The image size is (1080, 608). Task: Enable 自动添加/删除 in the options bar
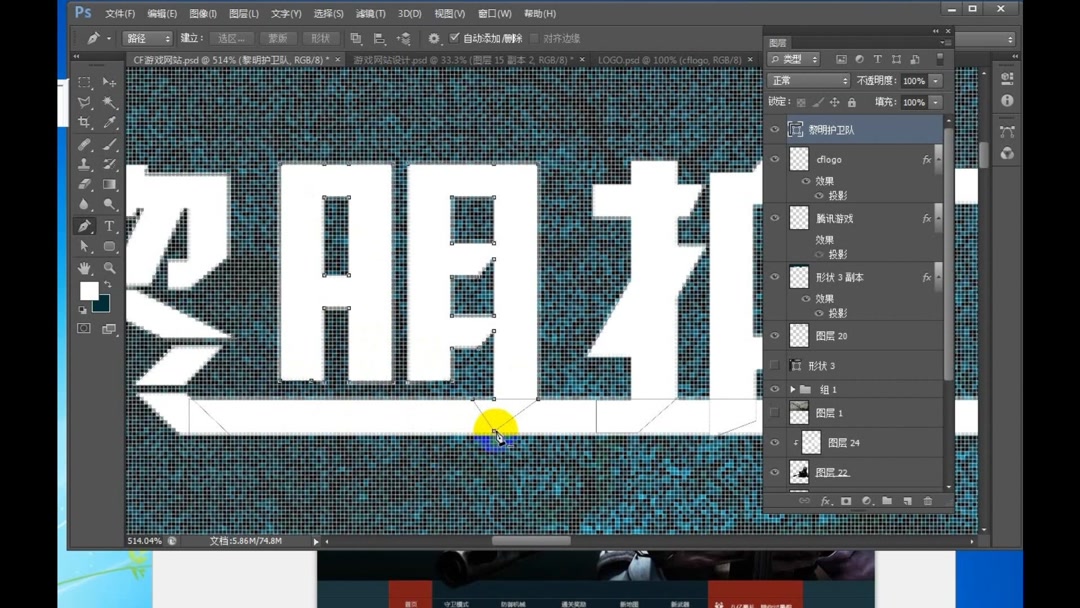pyautogui.click(x=456, y=38)
